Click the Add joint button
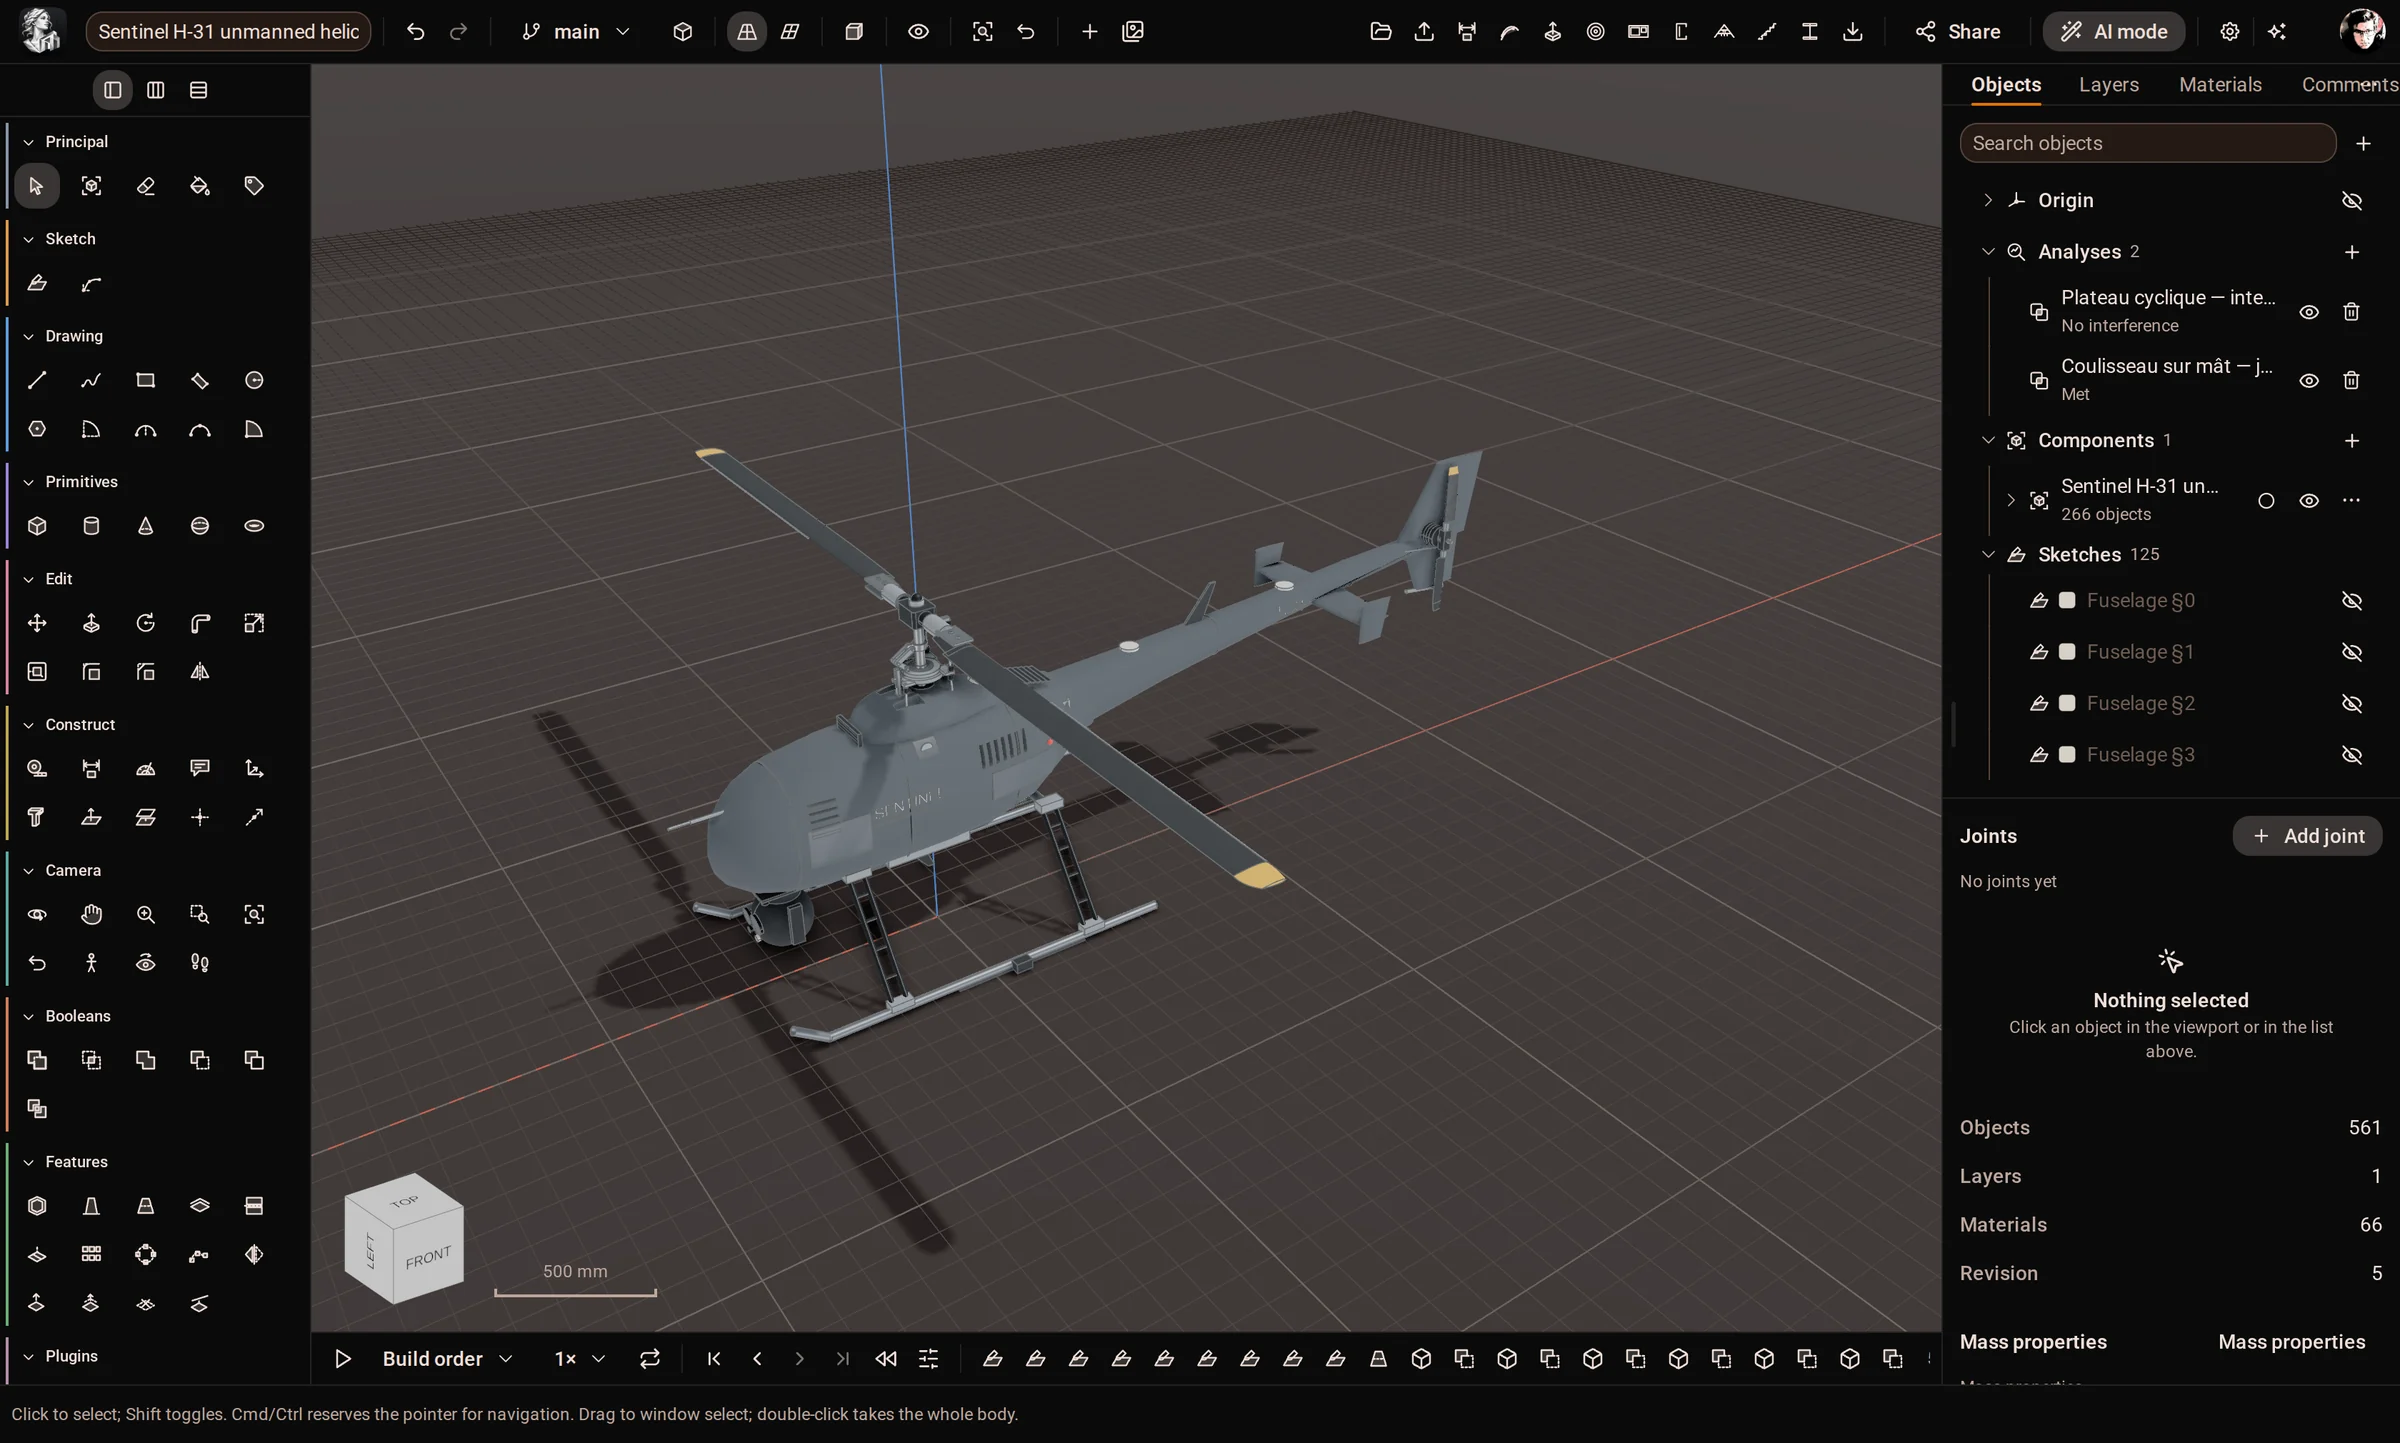 pos(2308,836)
